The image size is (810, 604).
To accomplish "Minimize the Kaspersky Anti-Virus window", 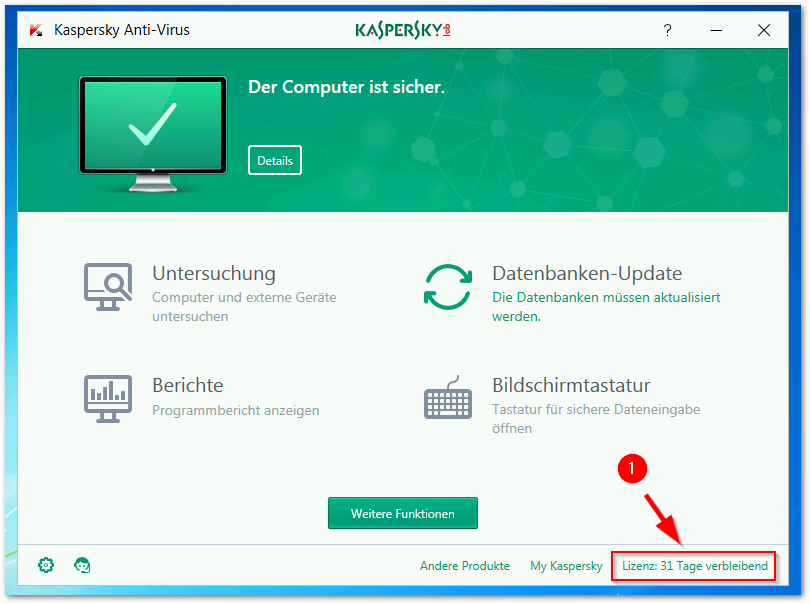I will tap(716, 30).
